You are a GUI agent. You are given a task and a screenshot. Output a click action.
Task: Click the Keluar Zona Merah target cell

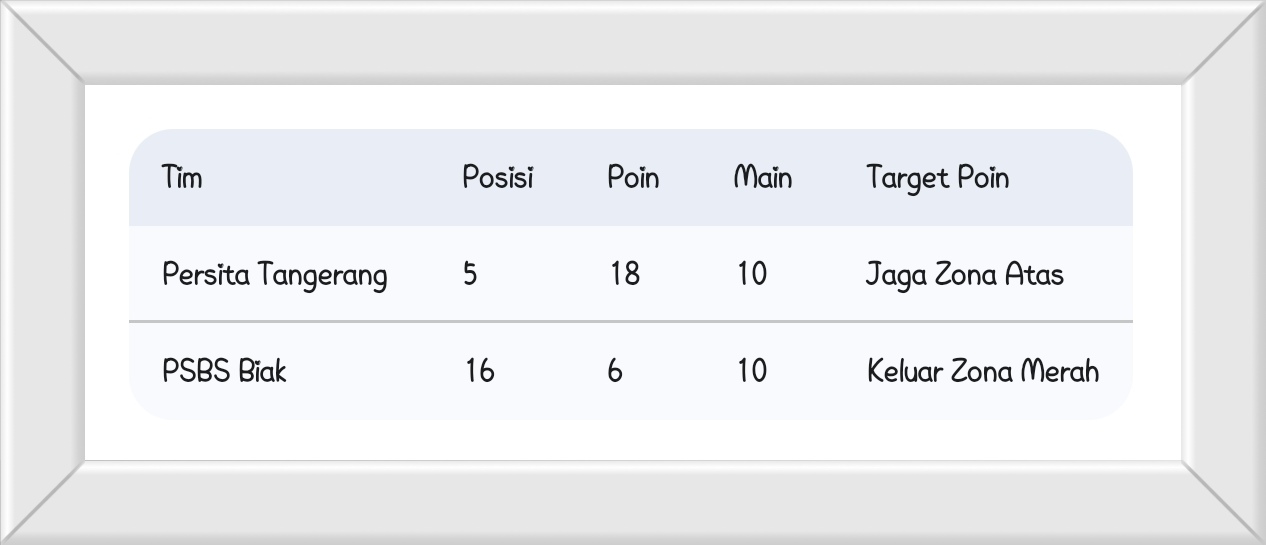pyautogui.click(x=982, y=371)
